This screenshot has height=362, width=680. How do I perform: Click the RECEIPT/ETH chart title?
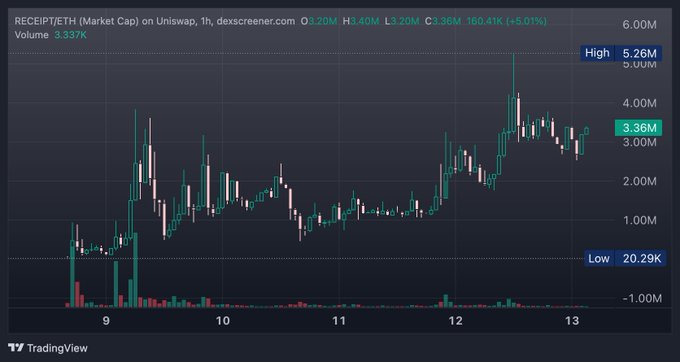[155, 21]
